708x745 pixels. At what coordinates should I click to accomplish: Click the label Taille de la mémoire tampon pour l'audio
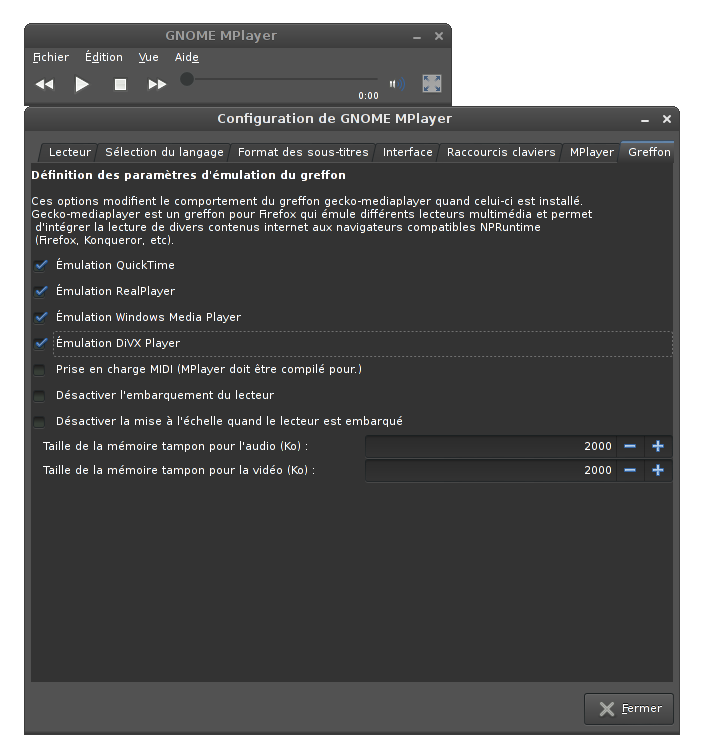coord(175,446)
